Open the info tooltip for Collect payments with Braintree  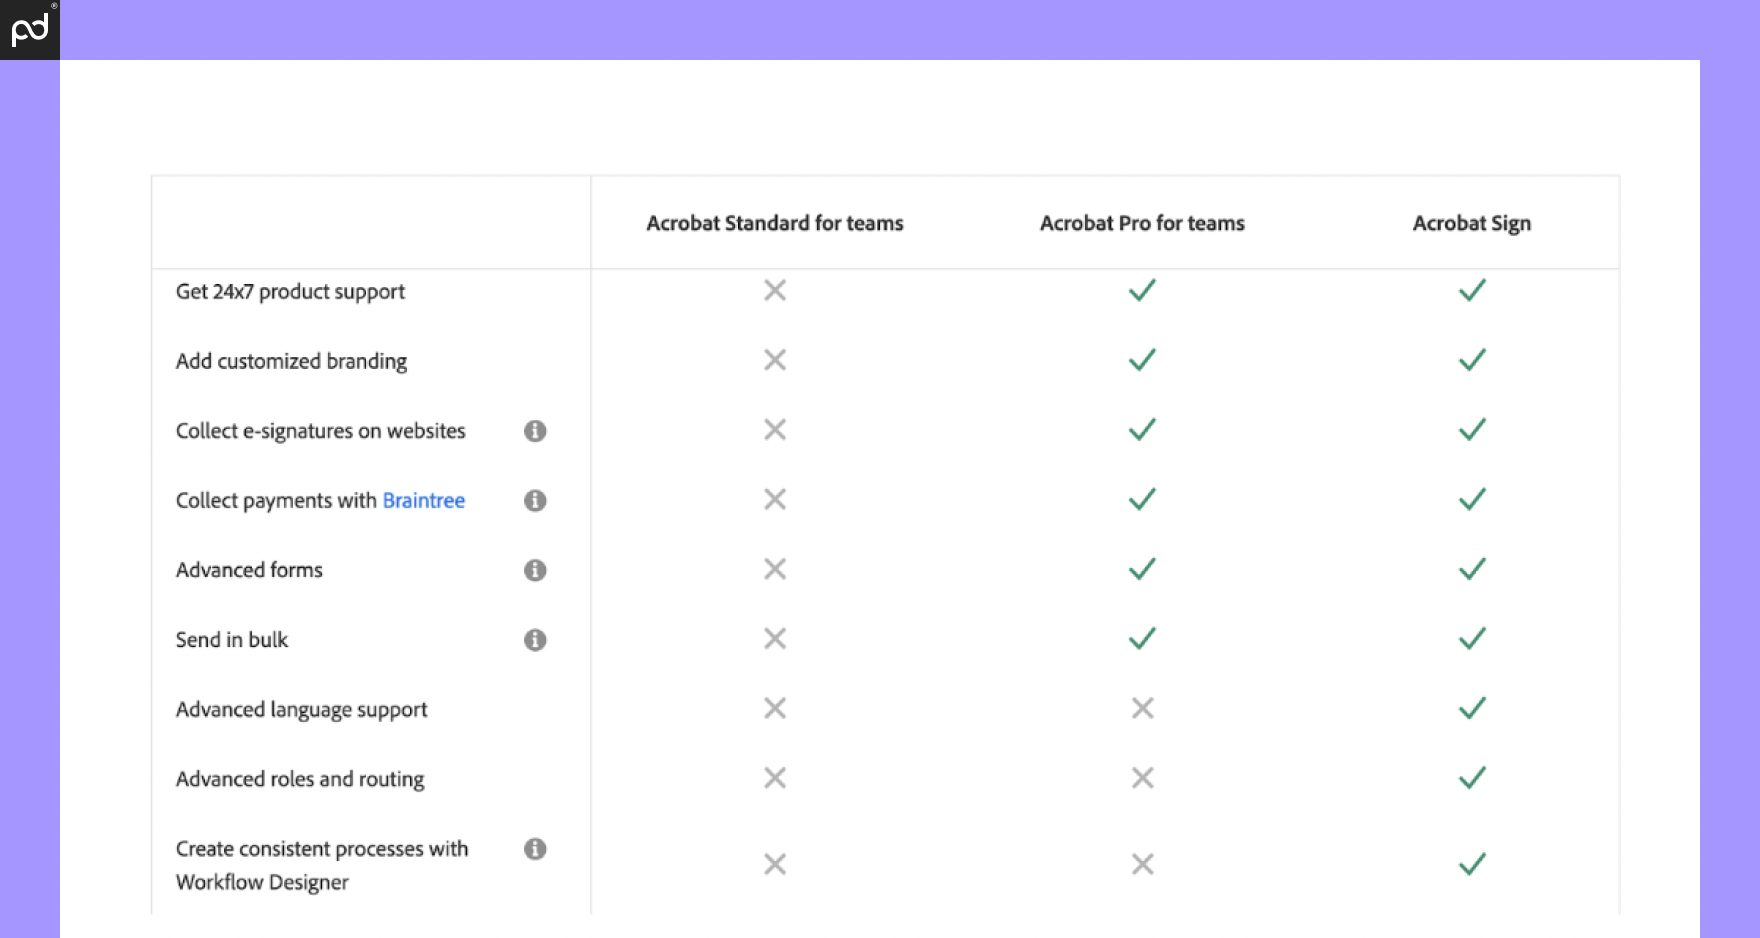pyautogui.click(x=536, y=501)
